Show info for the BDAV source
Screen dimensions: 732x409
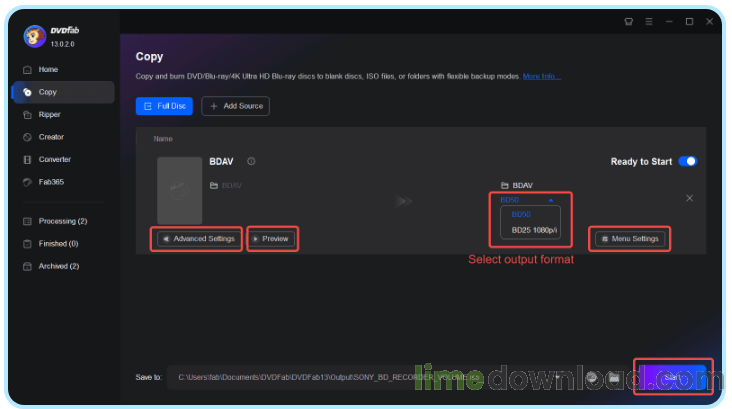[251, 161]
